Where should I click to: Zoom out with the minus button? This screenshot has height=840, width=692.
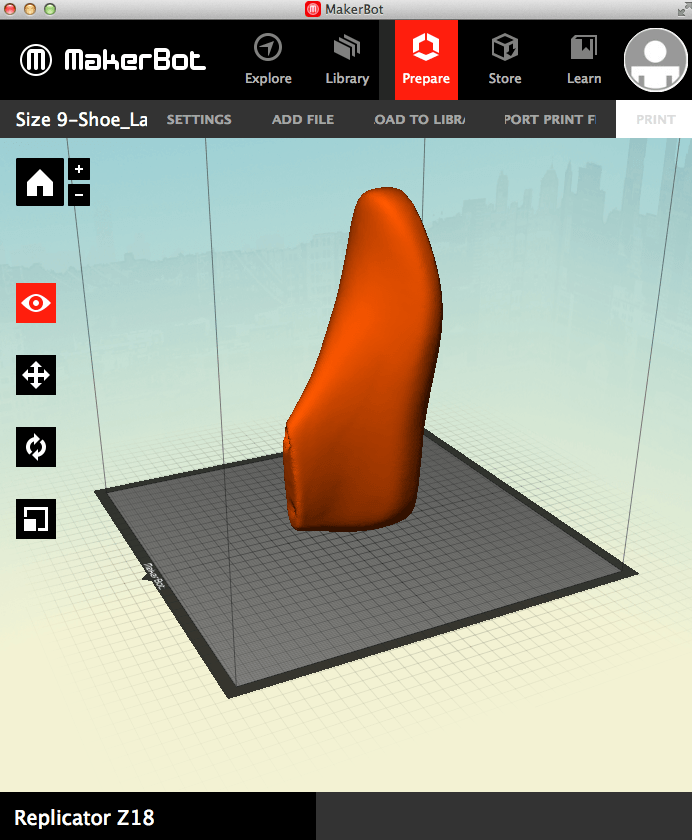coord(79,194)
